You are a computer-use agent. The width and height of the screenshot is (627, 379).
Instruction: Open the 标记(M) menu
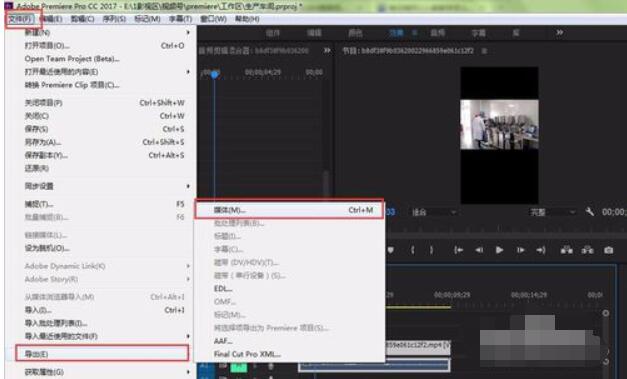(x=147, y=19)
